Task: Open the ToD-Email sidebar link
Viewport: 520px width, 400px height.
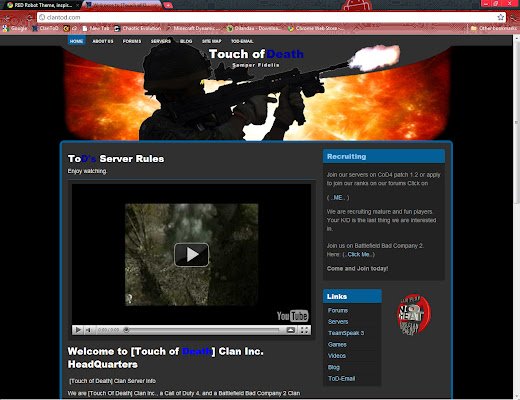Action: pyautogui.click(x=342, y=378)
